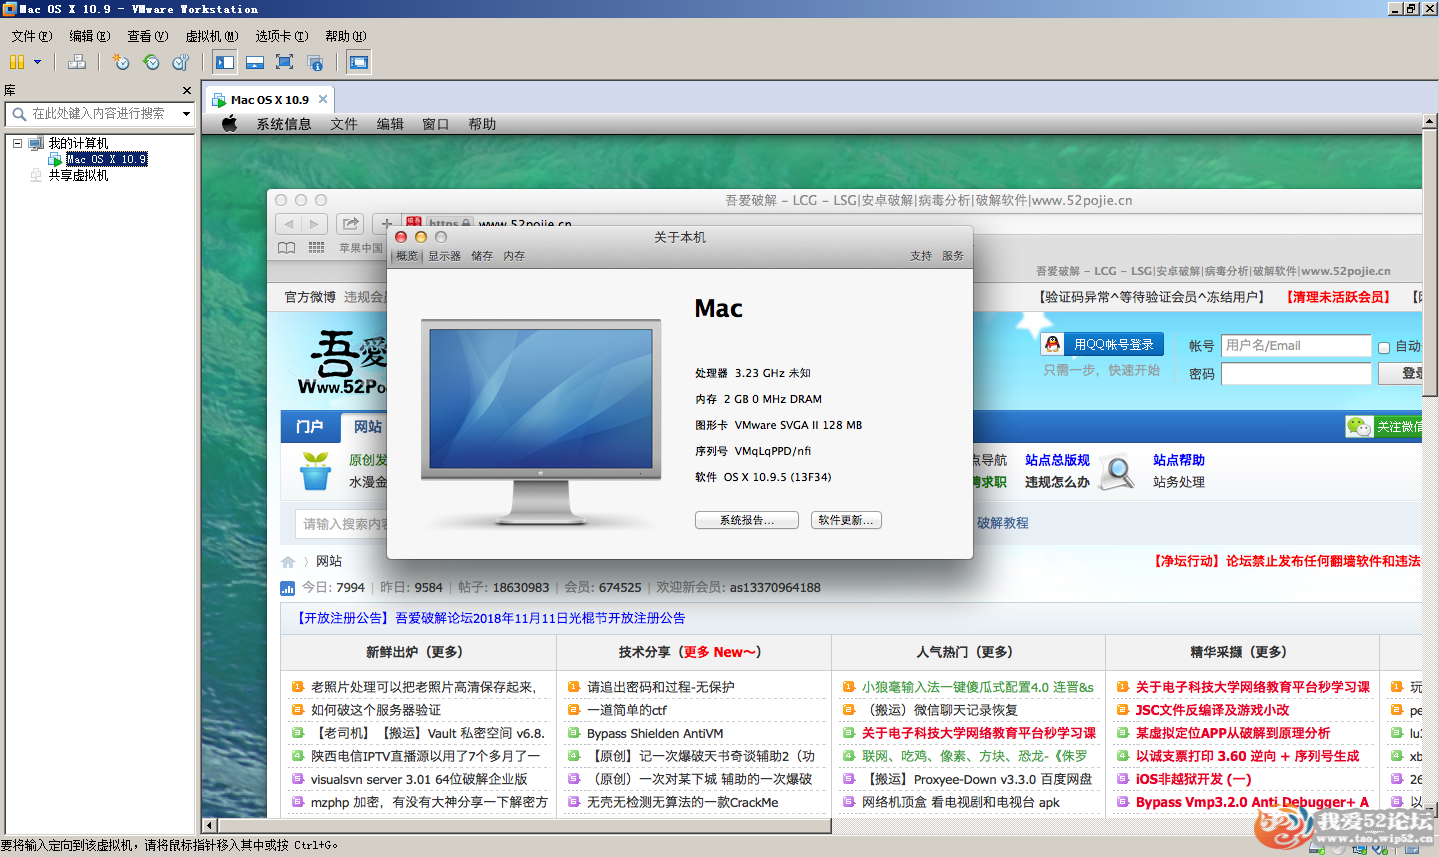The width and height of the screenshot is (1439, 857).
Task: Show the console view icon
Action: click(x=358, y=62)
